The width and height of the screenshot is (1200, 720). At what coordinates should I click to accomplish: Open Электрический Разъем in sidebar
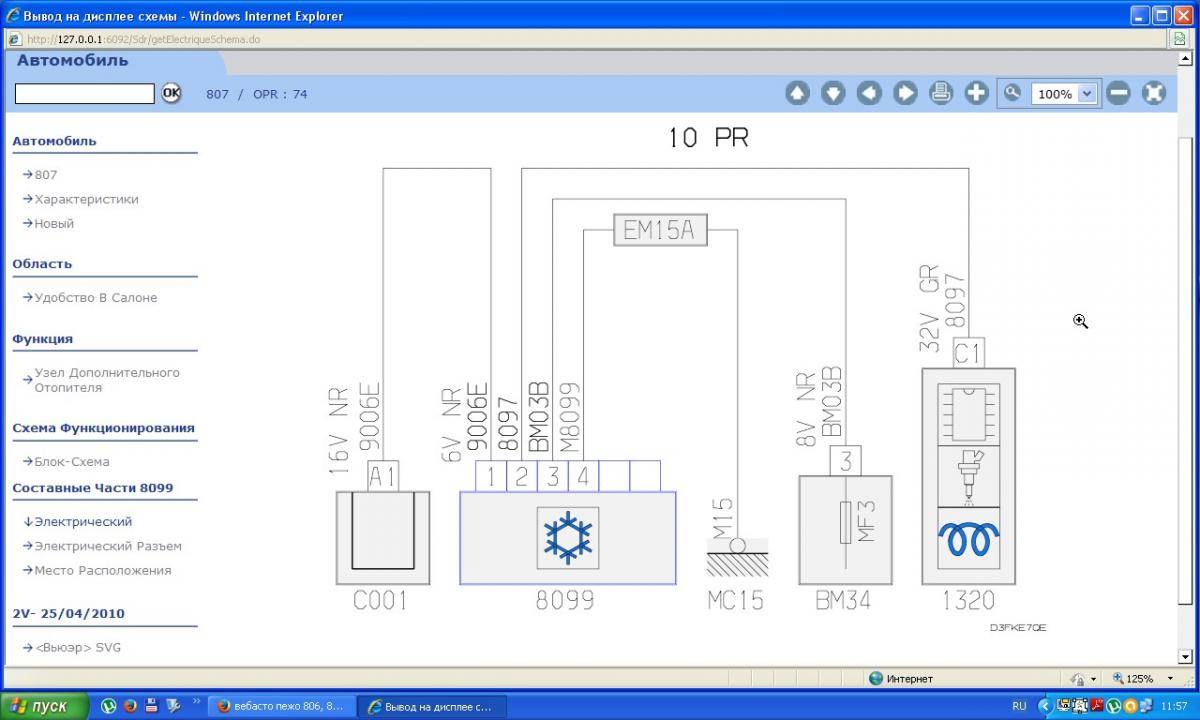[107, 546]
